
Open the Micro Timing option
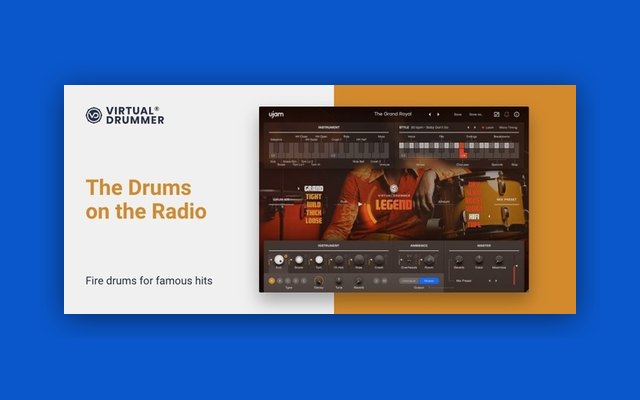(x=508, y=128)
